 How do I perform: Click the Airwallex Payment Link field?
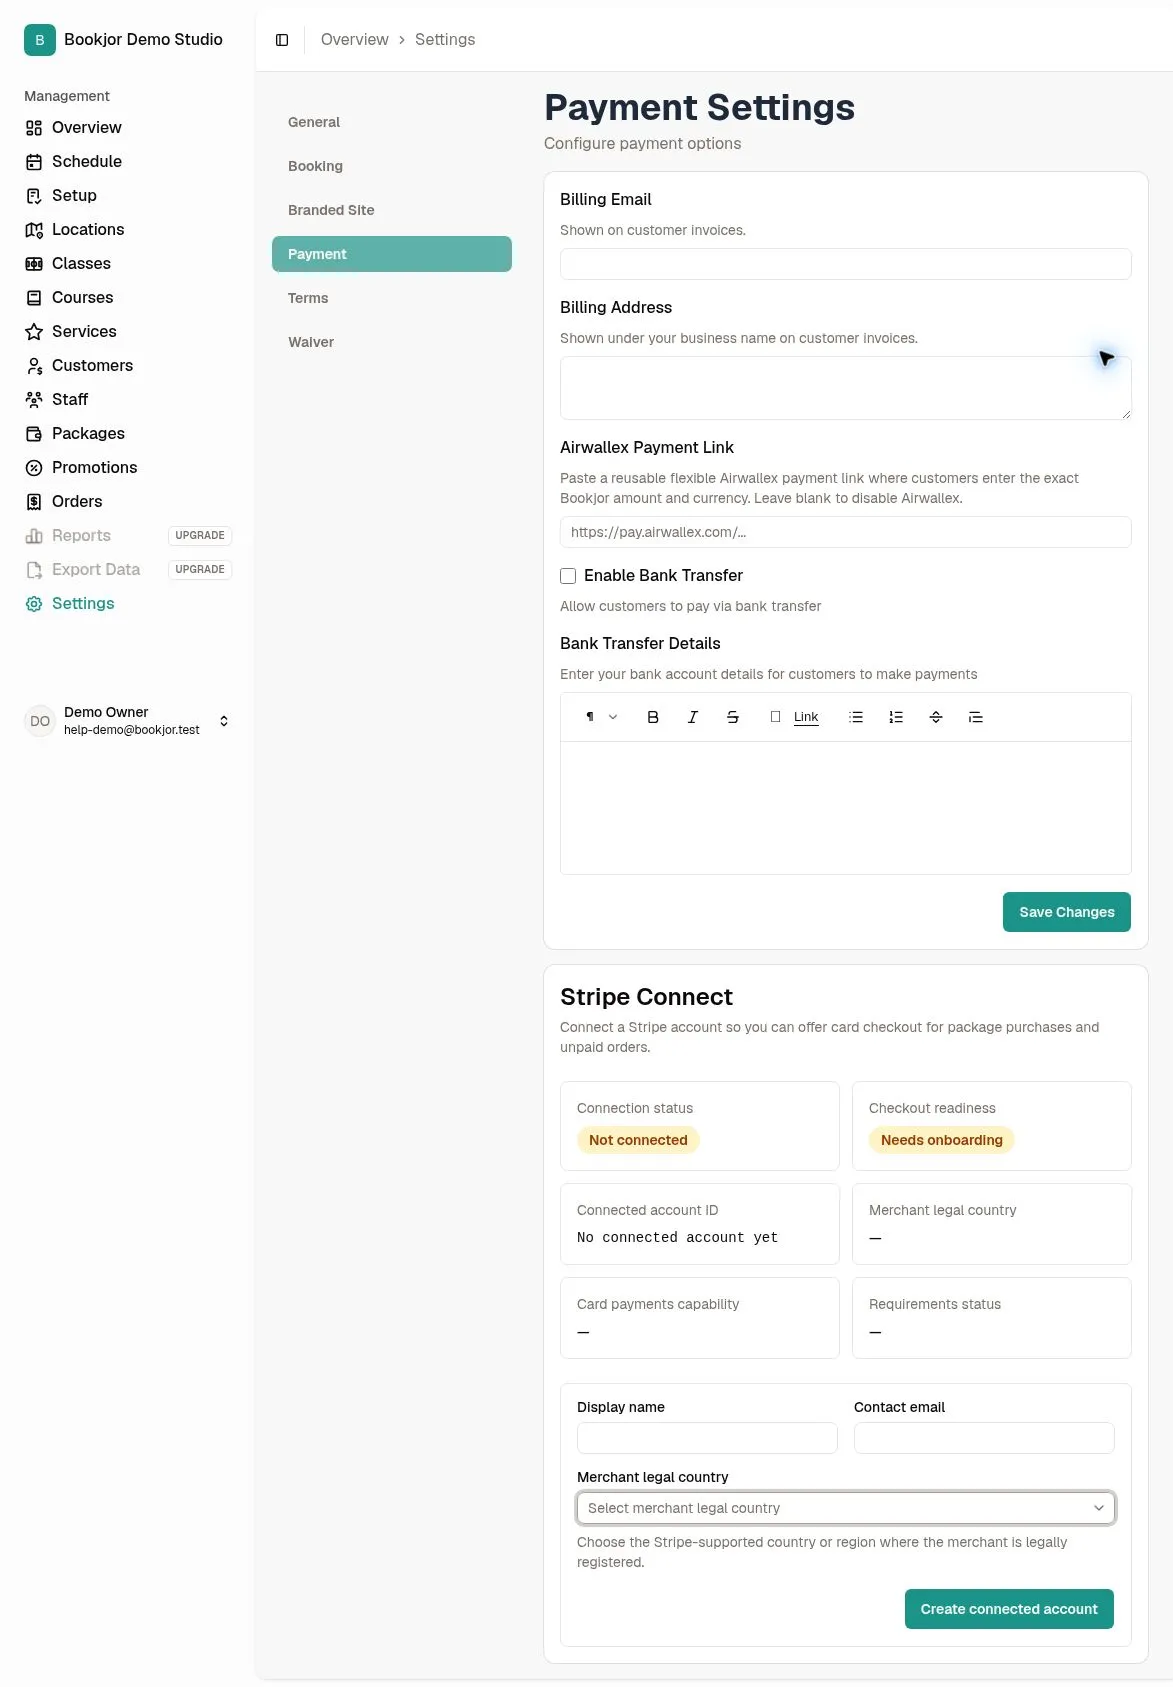[x=846, y=532]
